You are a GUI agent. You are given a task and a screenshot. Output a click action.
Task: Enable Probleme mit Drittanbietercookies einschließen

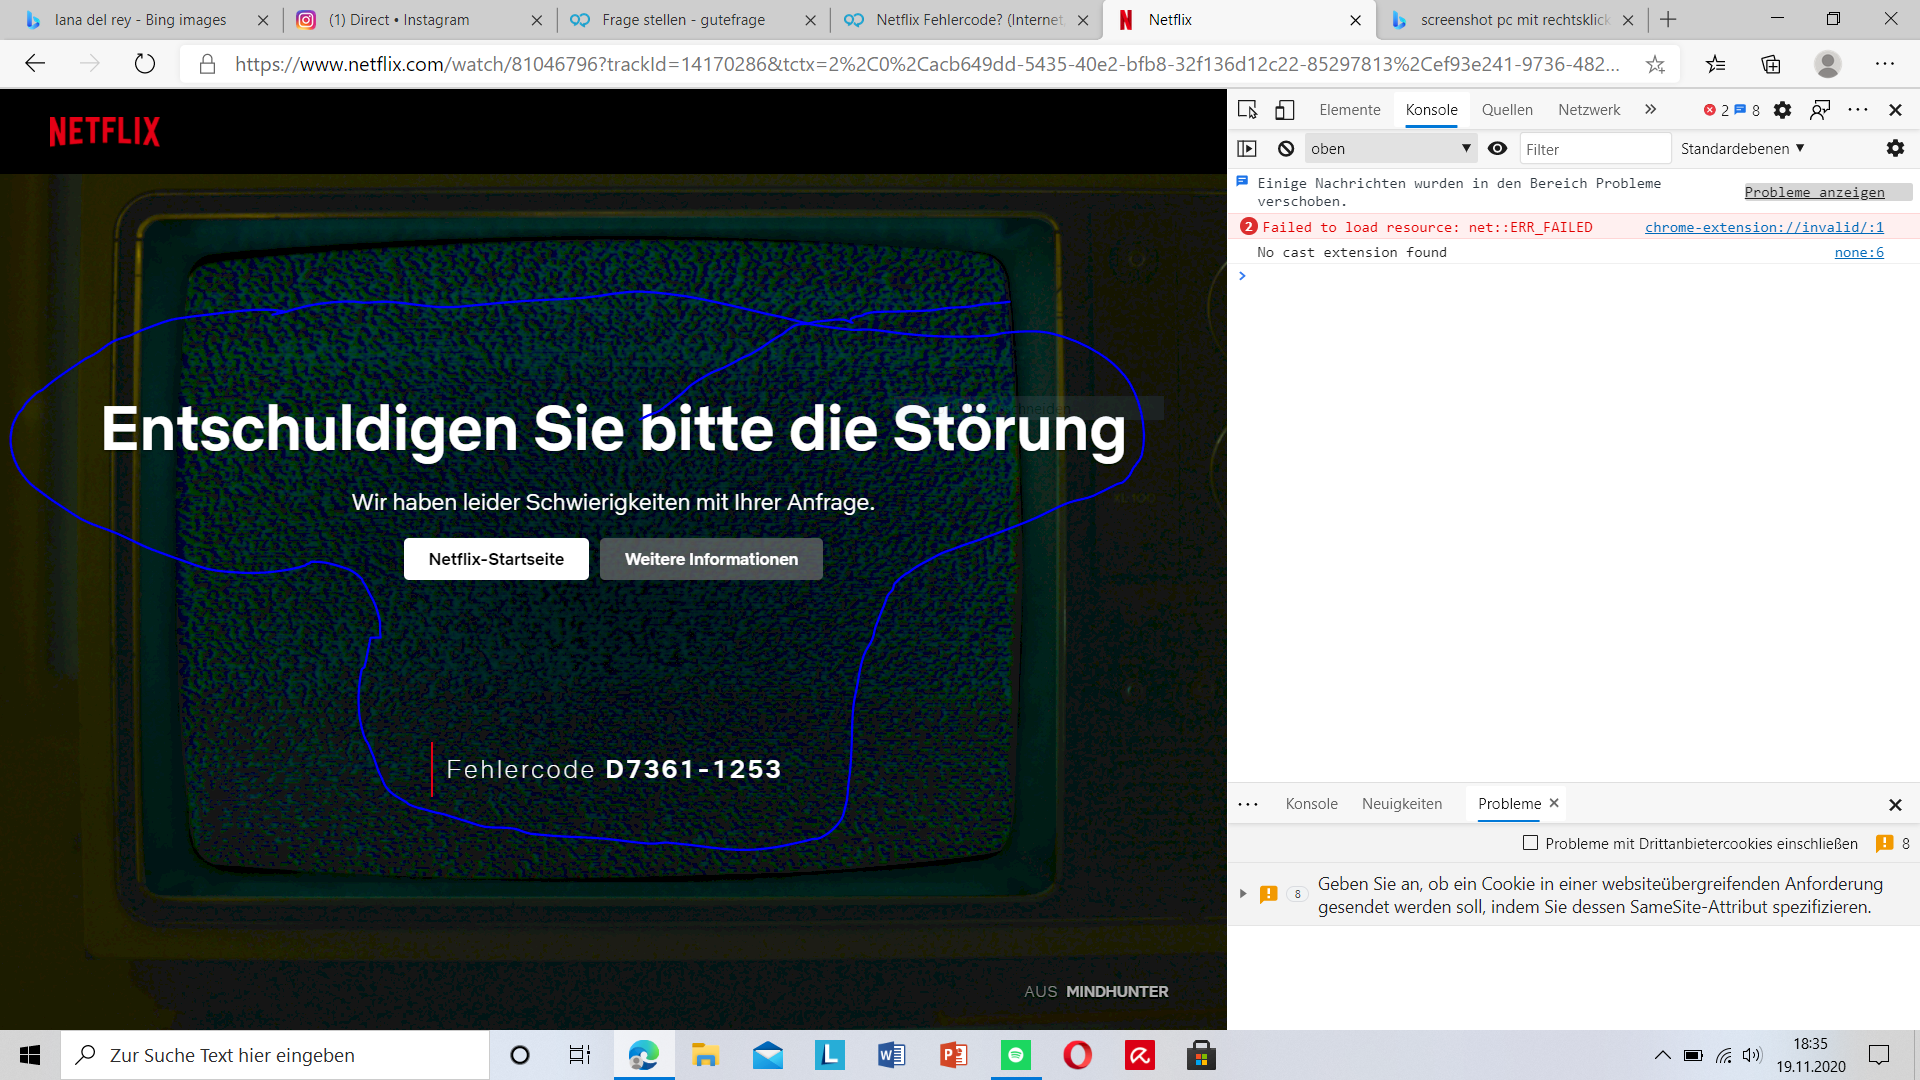coord(1530,843)
